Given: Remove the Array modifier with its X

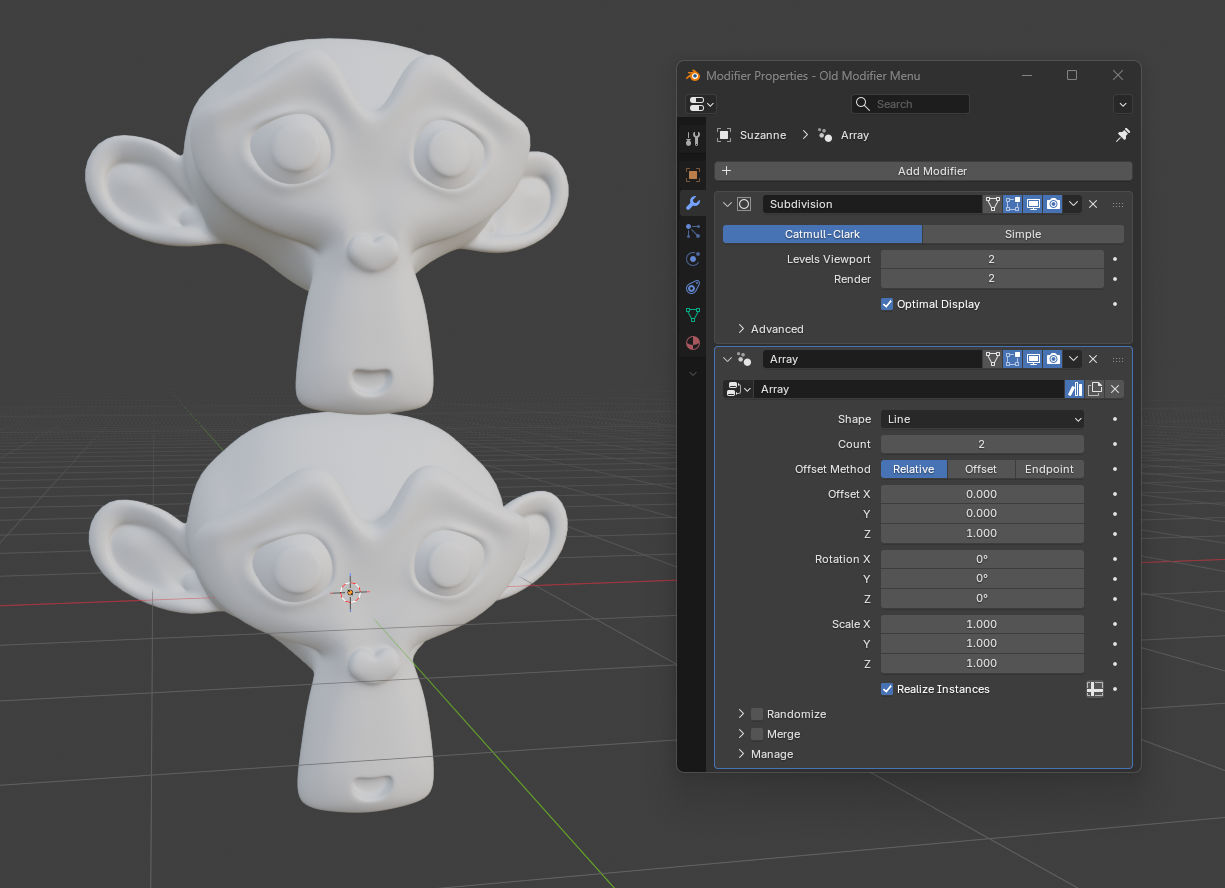Looking at the screenshot, I should click(1093, 359).
